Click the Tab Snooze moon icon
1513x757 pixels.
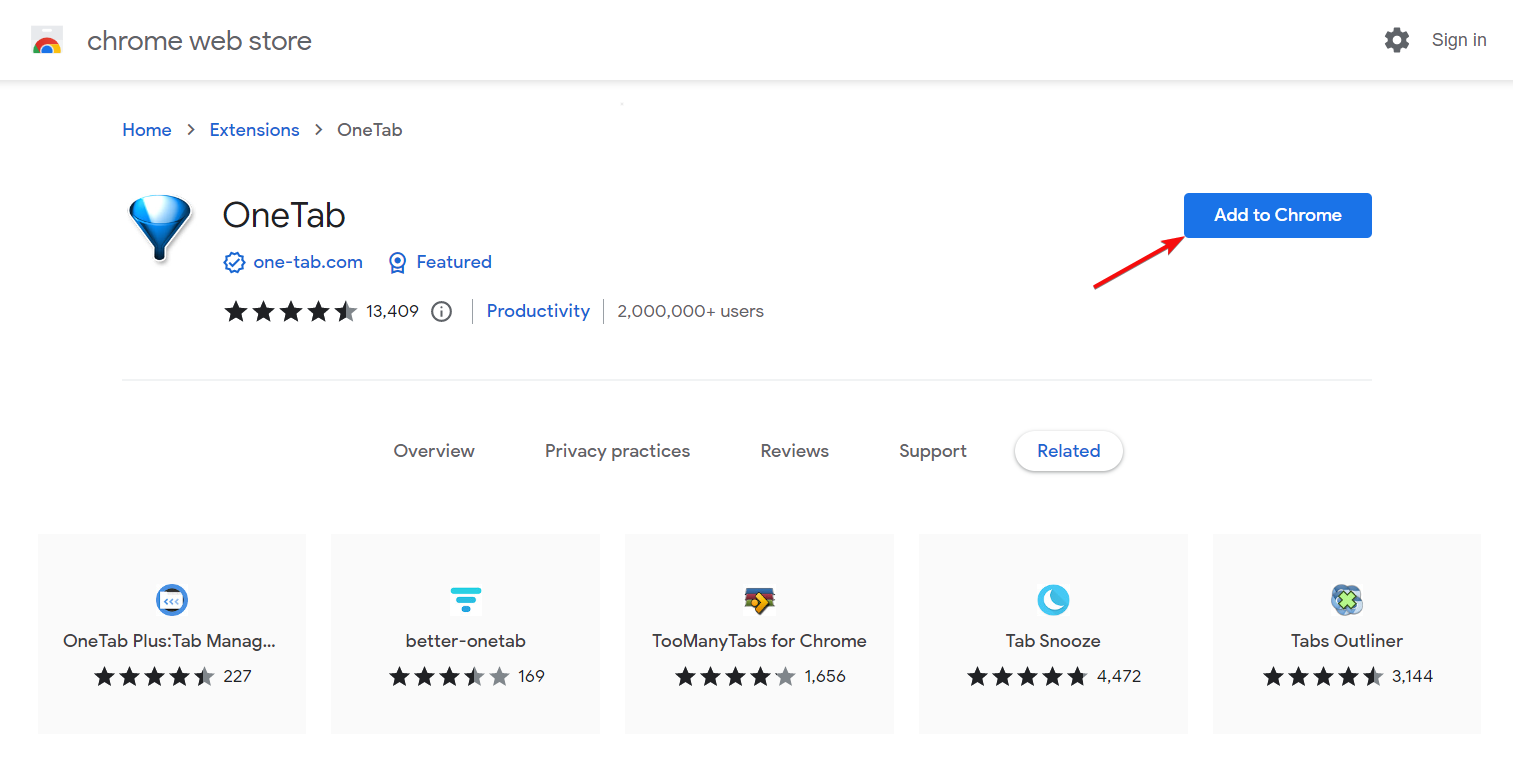tap(1053, 600)
